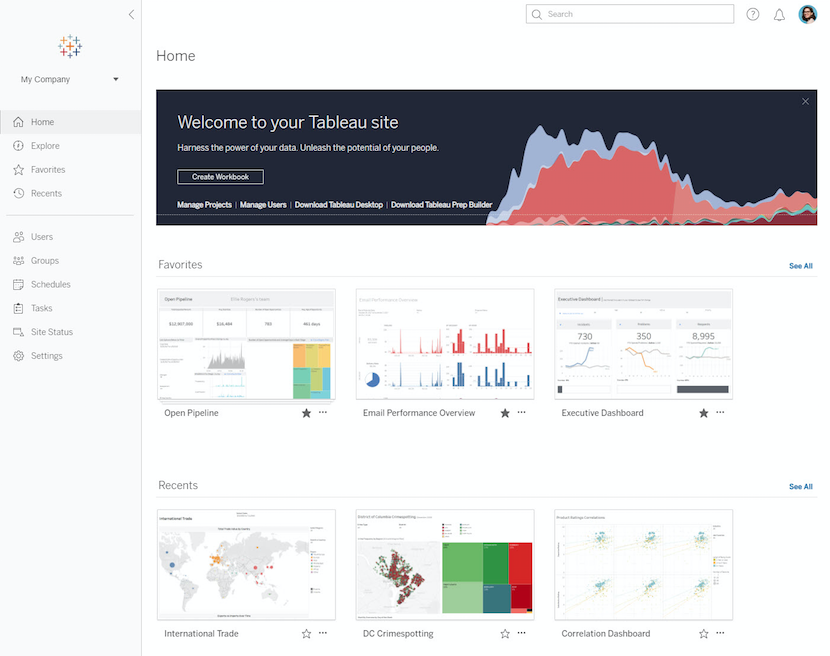Screen dimensions: 830x656
Task: Click the Email Performance Overview title
Action: click(x=419, y=413)
